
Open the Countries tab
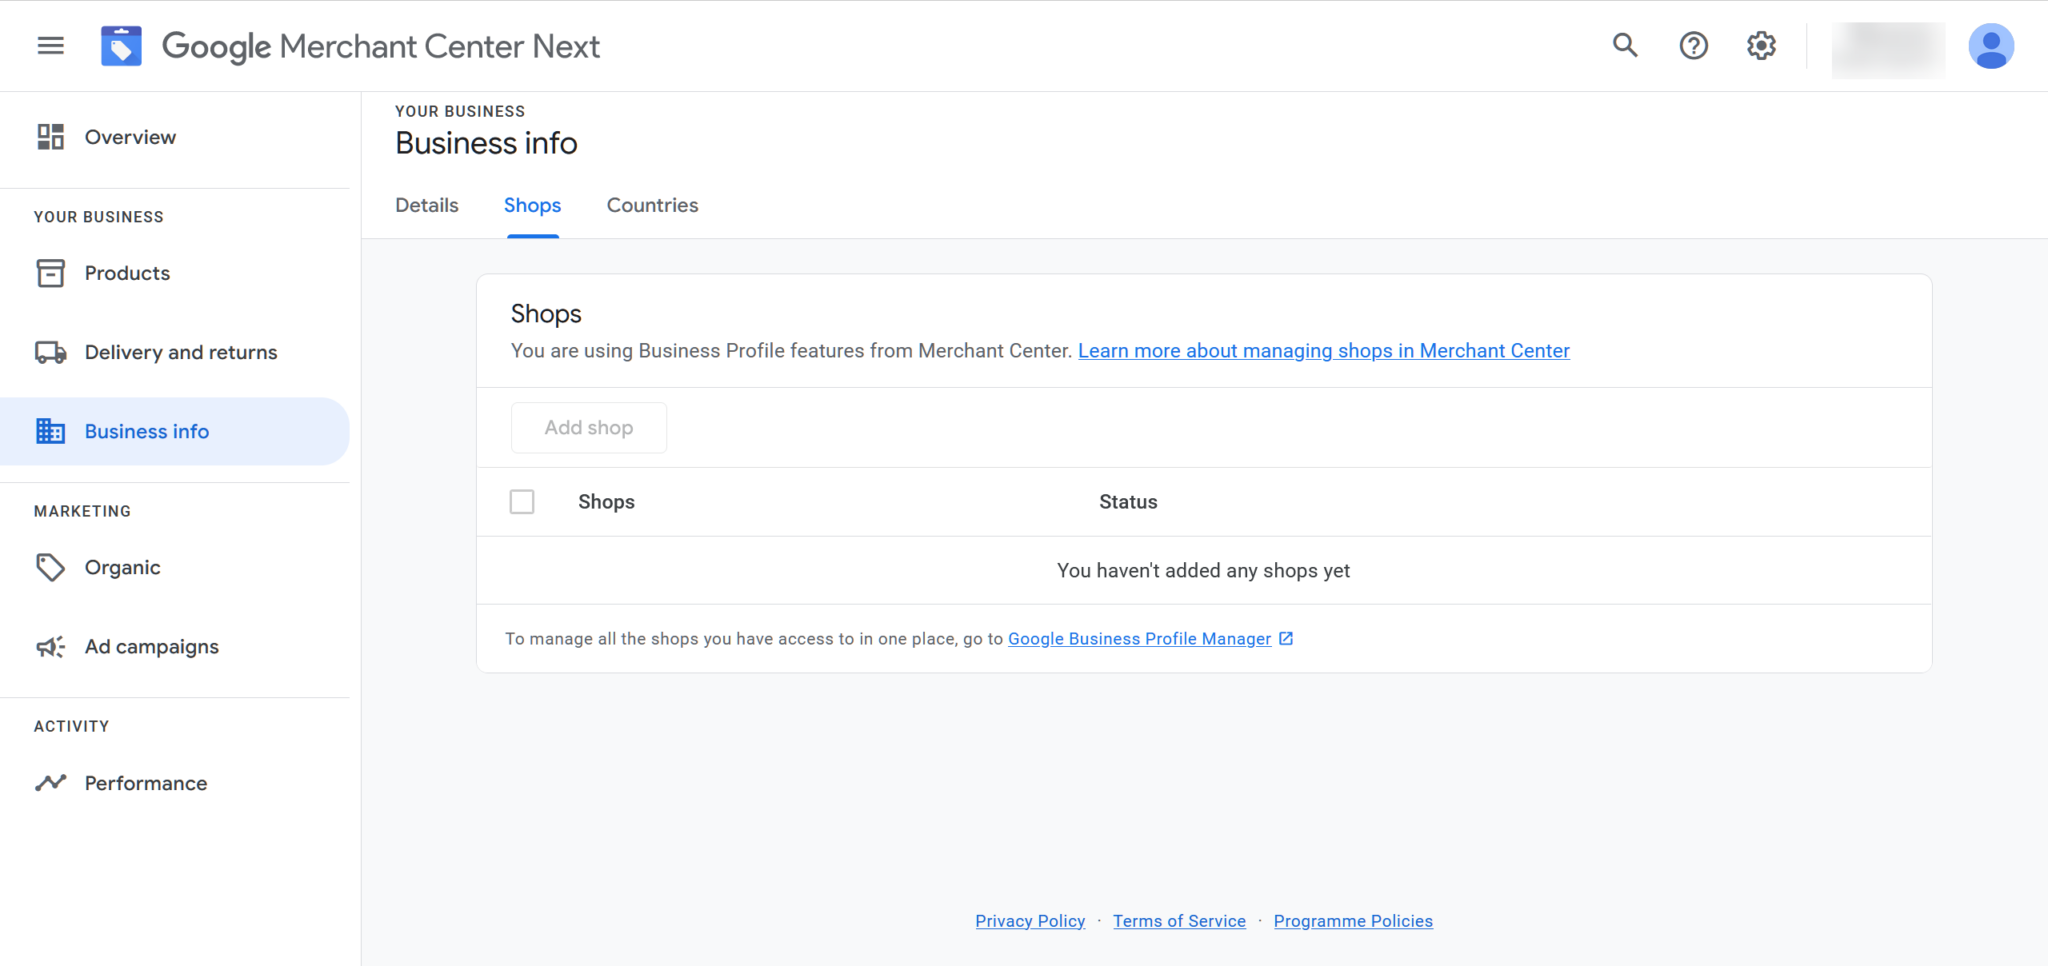pyautogui.click(x=652, y=205)
